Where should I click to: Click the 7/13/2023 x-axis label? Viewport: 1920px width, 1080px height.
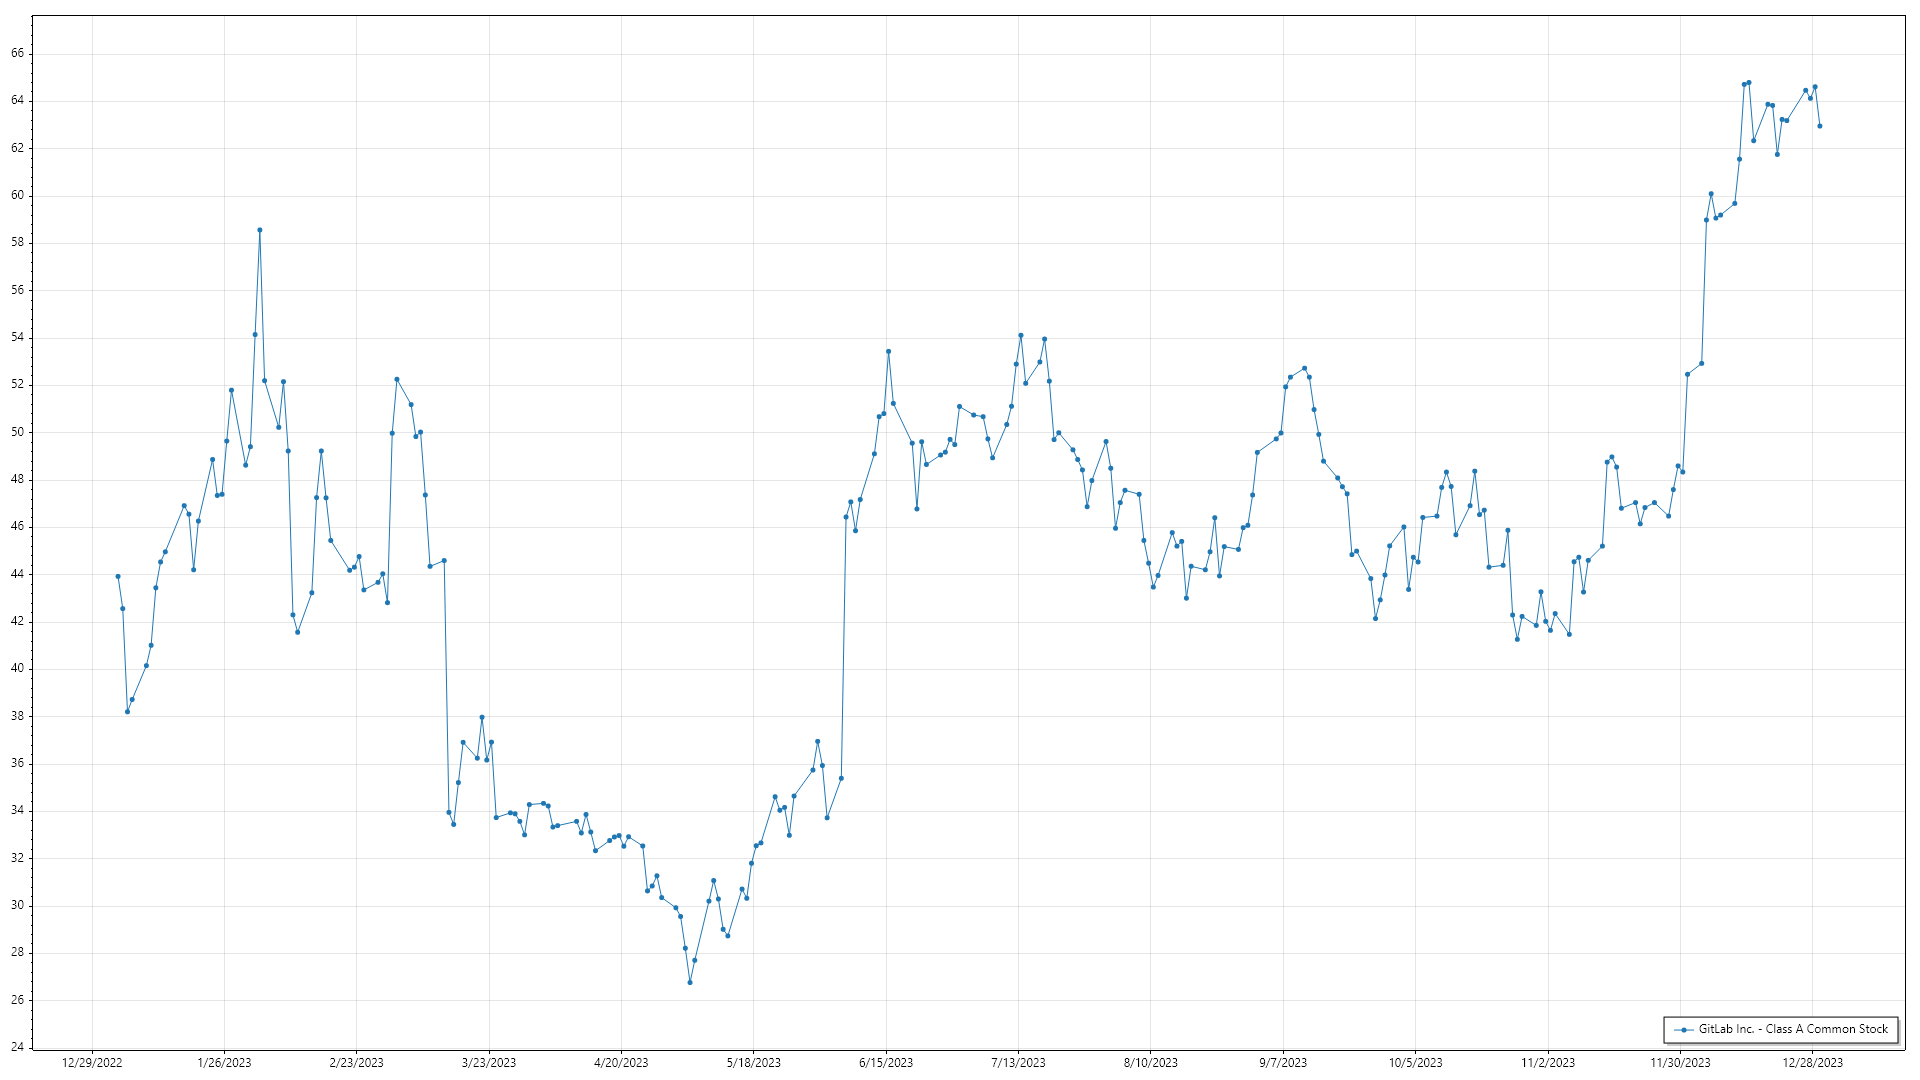pyautogui.click(x=1018, y=1063)
